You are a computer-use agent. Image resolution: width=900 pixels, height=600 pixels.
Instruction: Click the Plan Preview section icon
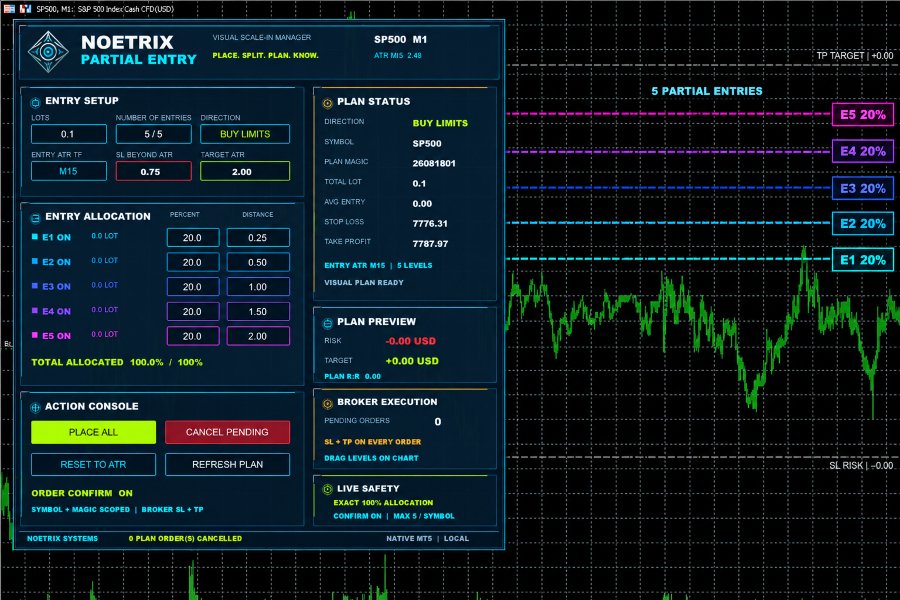[x=327, y=323]
